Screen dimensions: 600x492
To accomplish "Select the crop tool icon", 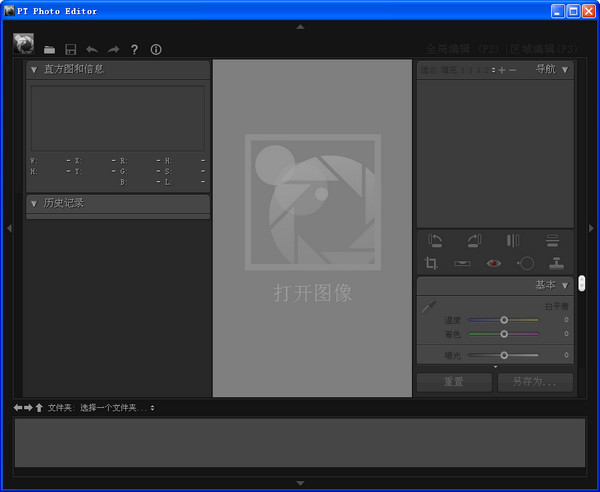I will (x=432, y=263).
